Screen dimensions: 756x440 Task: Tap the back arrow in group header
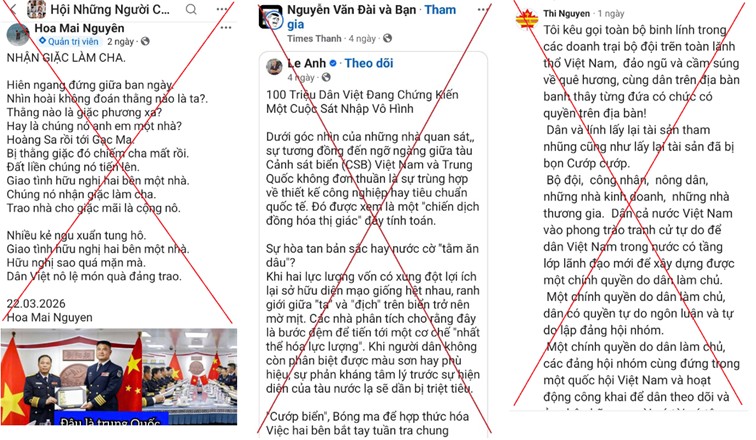[13, 9]
